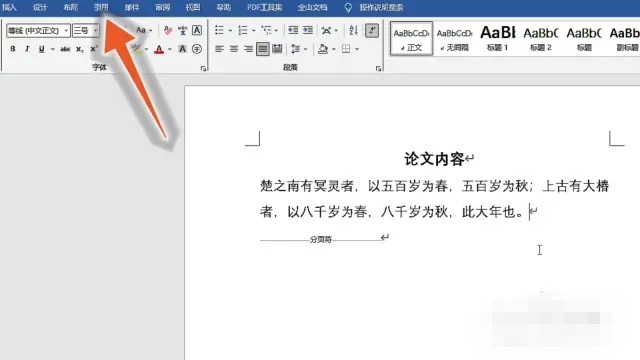This screenshot has width=640, height=360.
Task: Open paragraph dialog launcher
Action: 379,69
